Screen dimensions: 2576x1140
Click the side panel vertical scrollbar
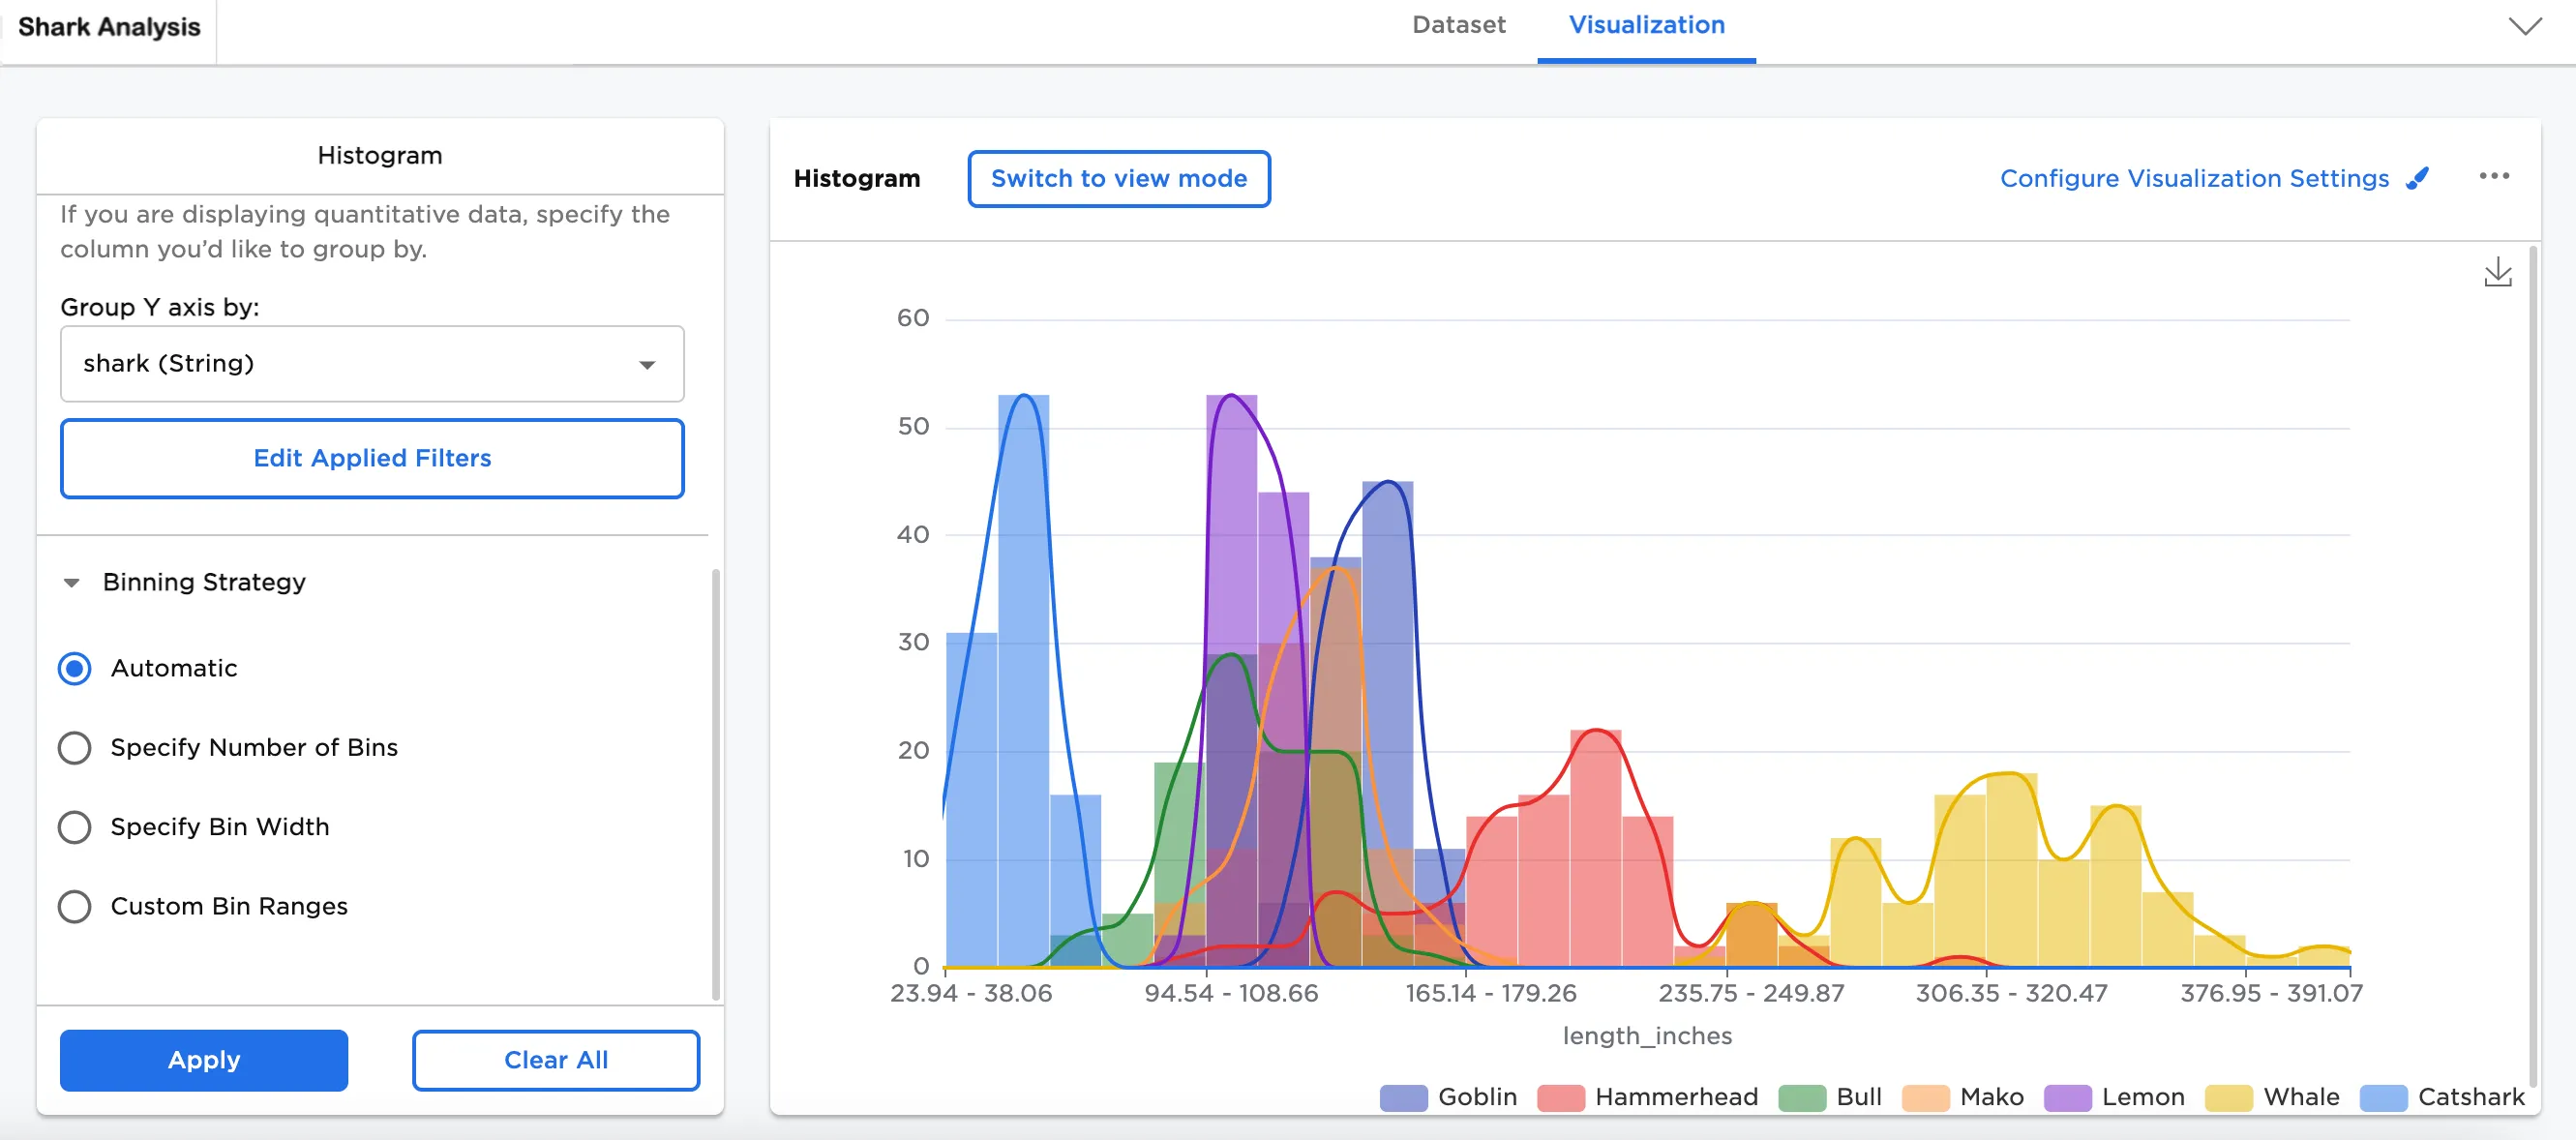tap(715, 783)
